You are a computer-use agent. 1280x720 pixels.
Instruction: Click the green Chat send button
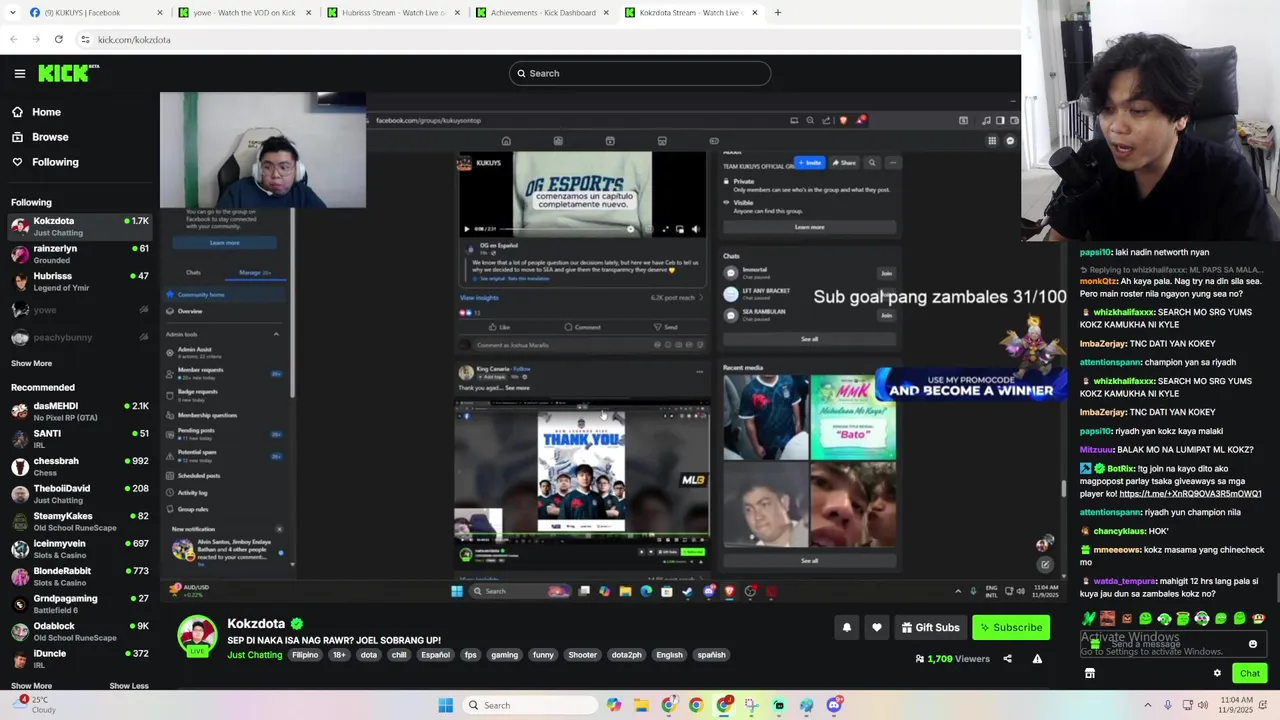1250,673
